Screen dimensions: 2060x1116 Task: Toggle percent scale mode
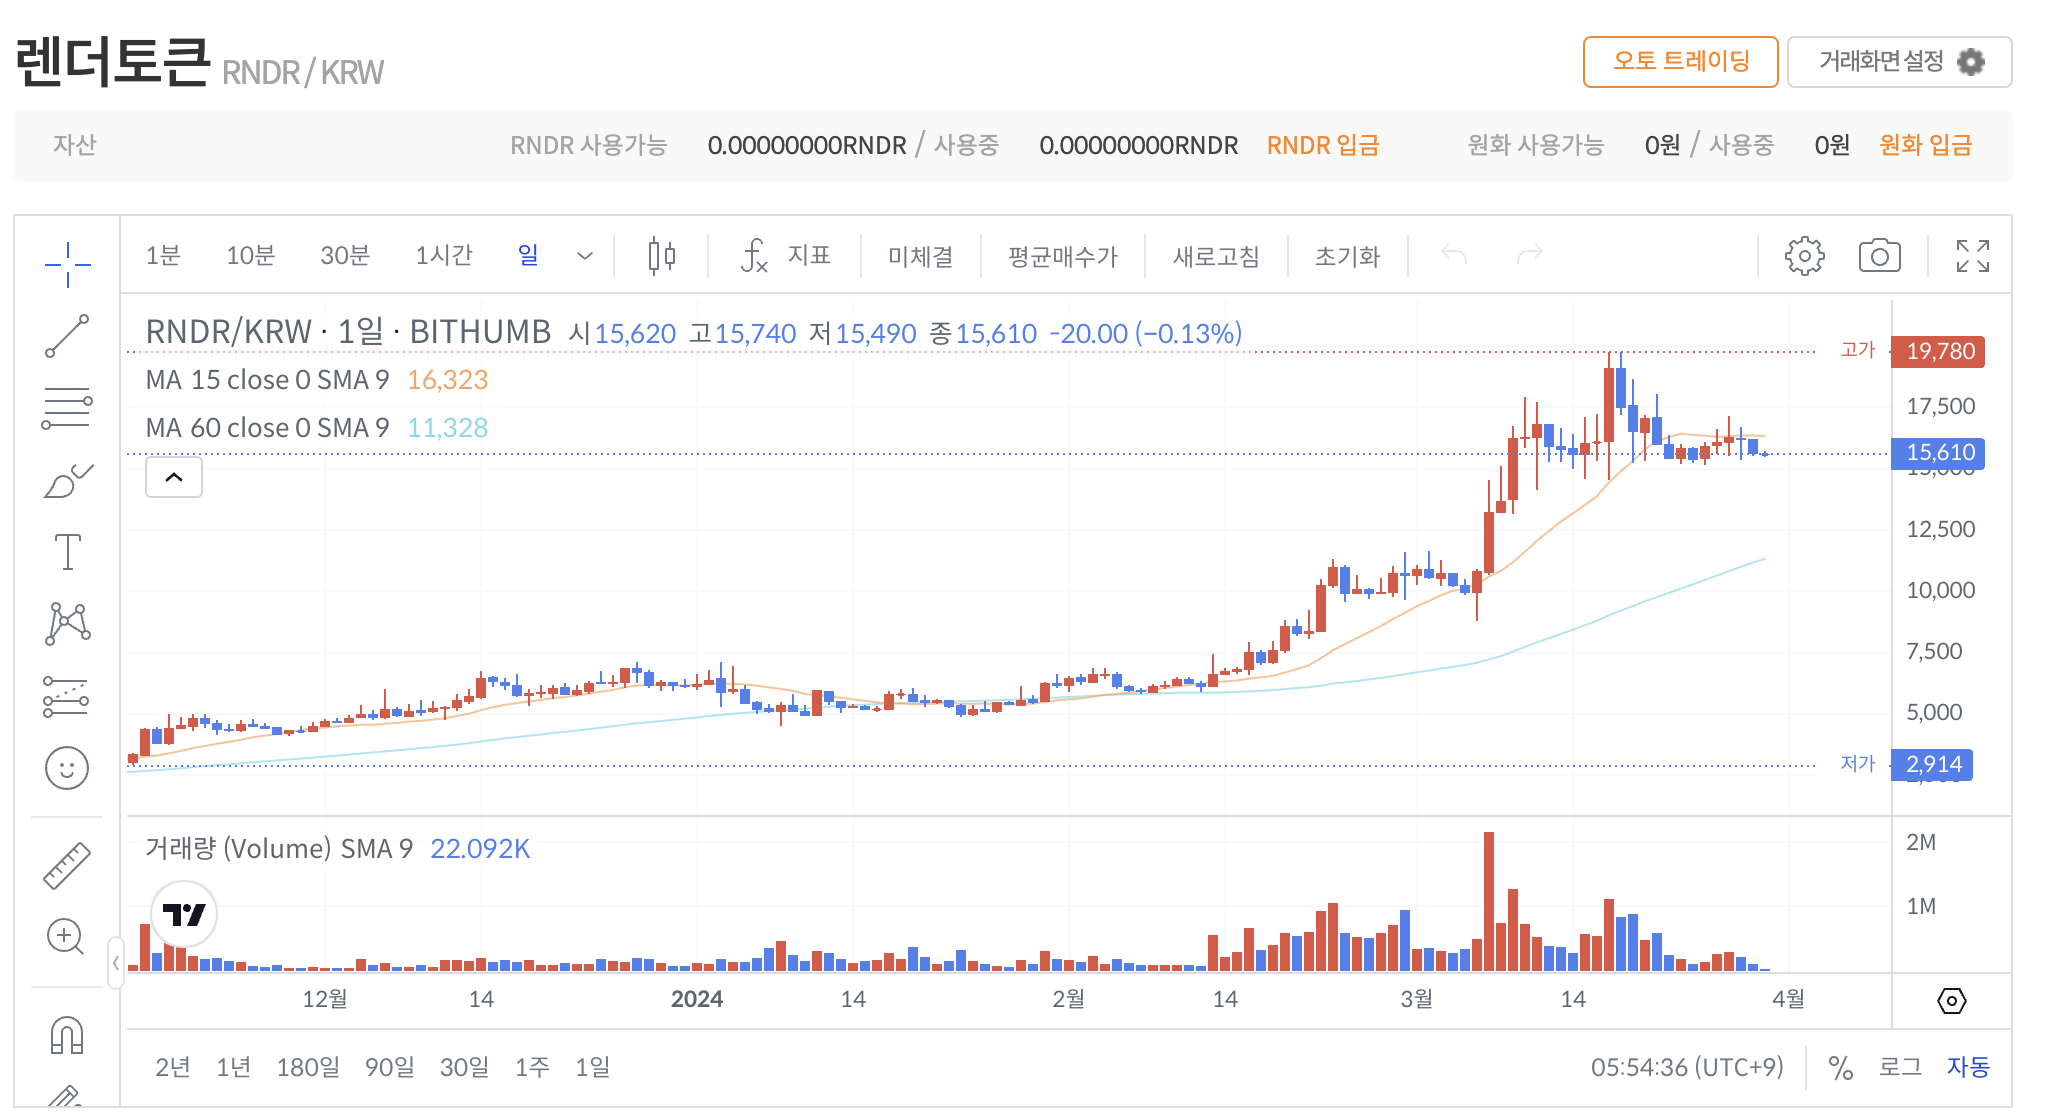click(x=1840, y=1068)
